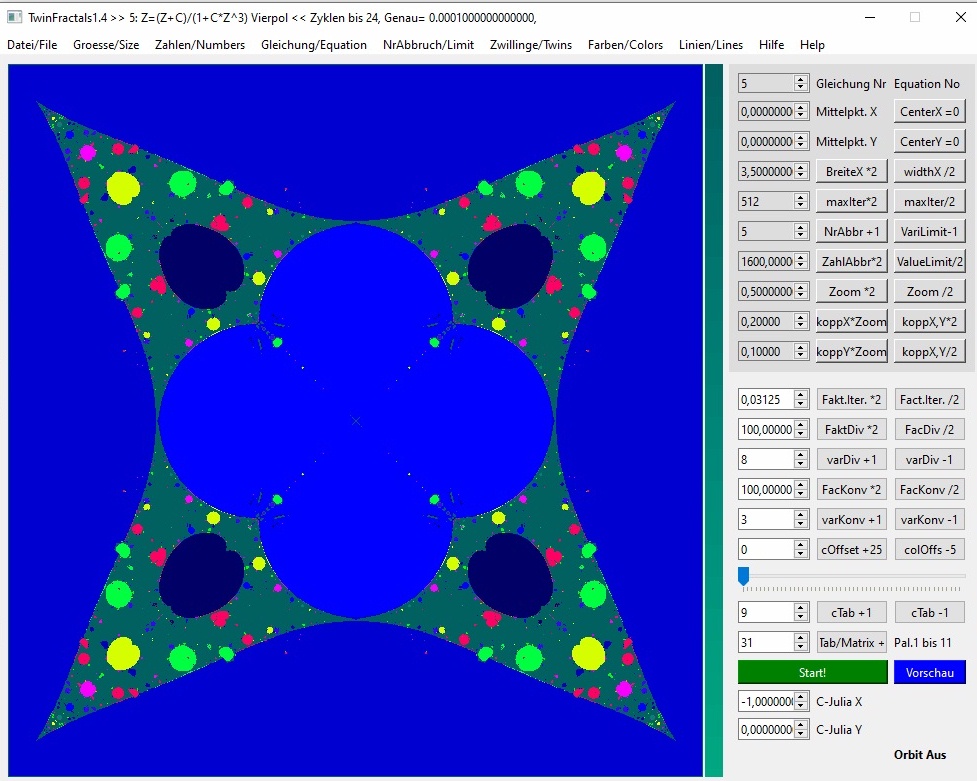This screenshot has height=781, width=977.
Task: Click the ValueLimit/2 button
Action: coord(930,261)
